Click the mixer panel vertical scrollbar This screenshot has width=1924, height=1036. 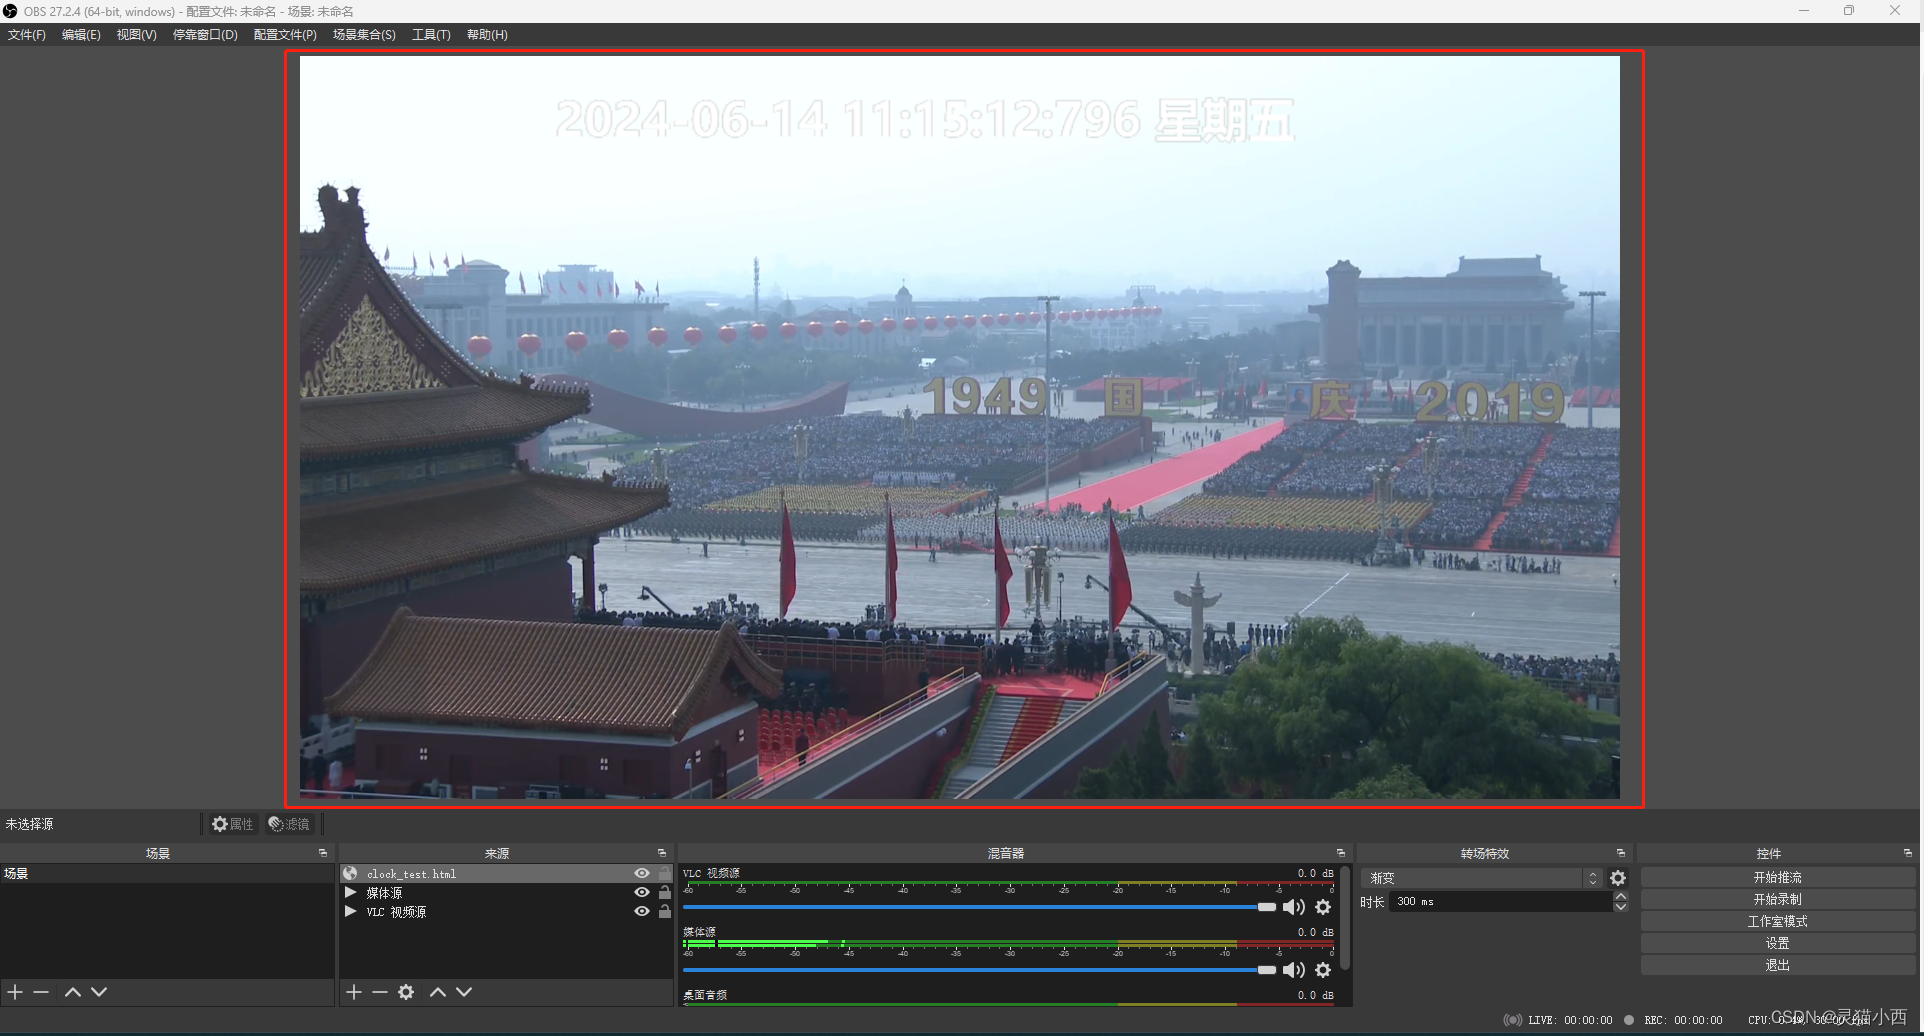click(x=1345, y=918)
